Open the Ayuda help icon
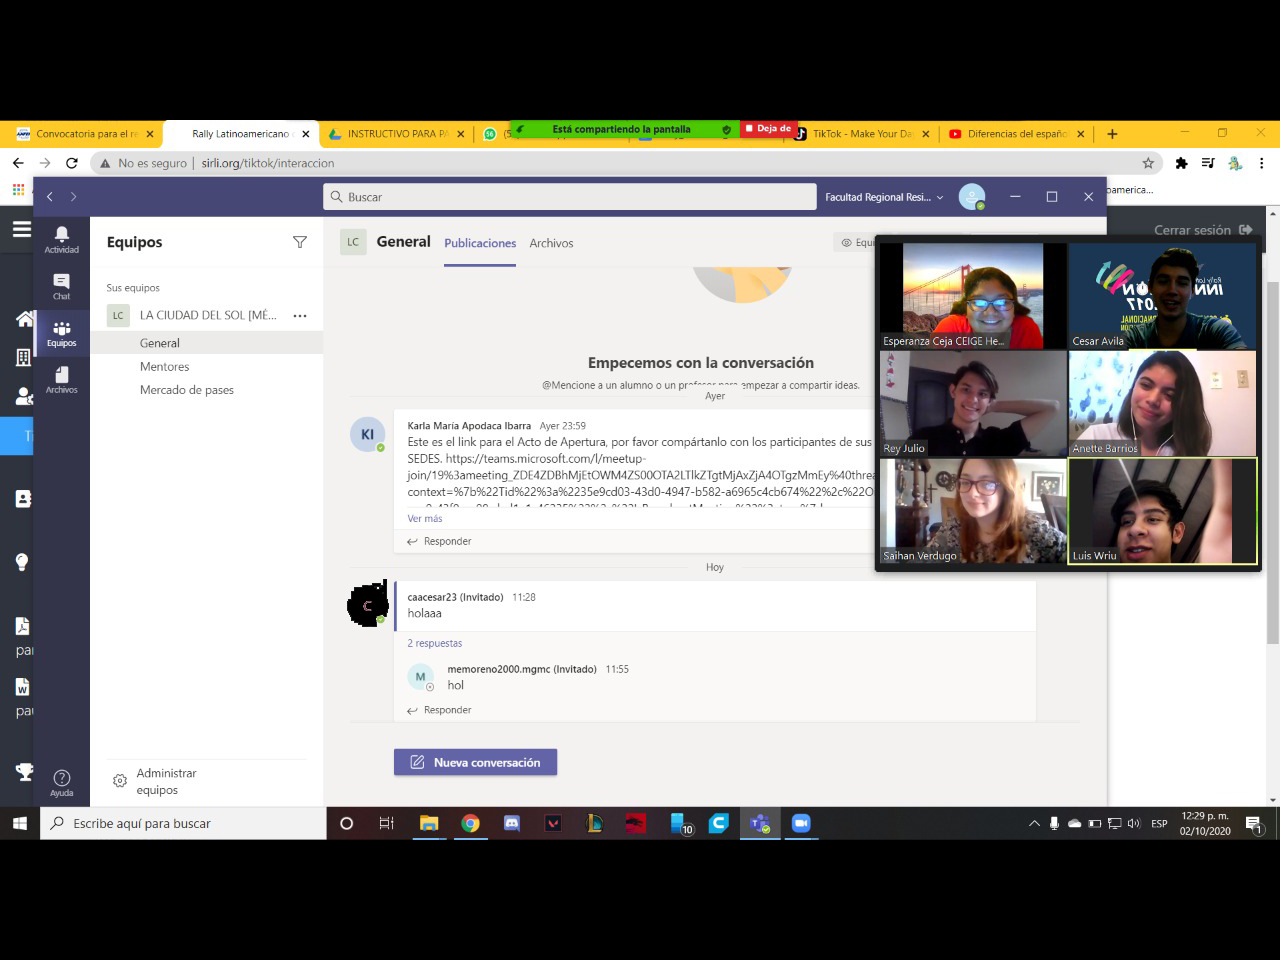The height and width of the screenshot is (960, 1280). [x=61, y=782]
